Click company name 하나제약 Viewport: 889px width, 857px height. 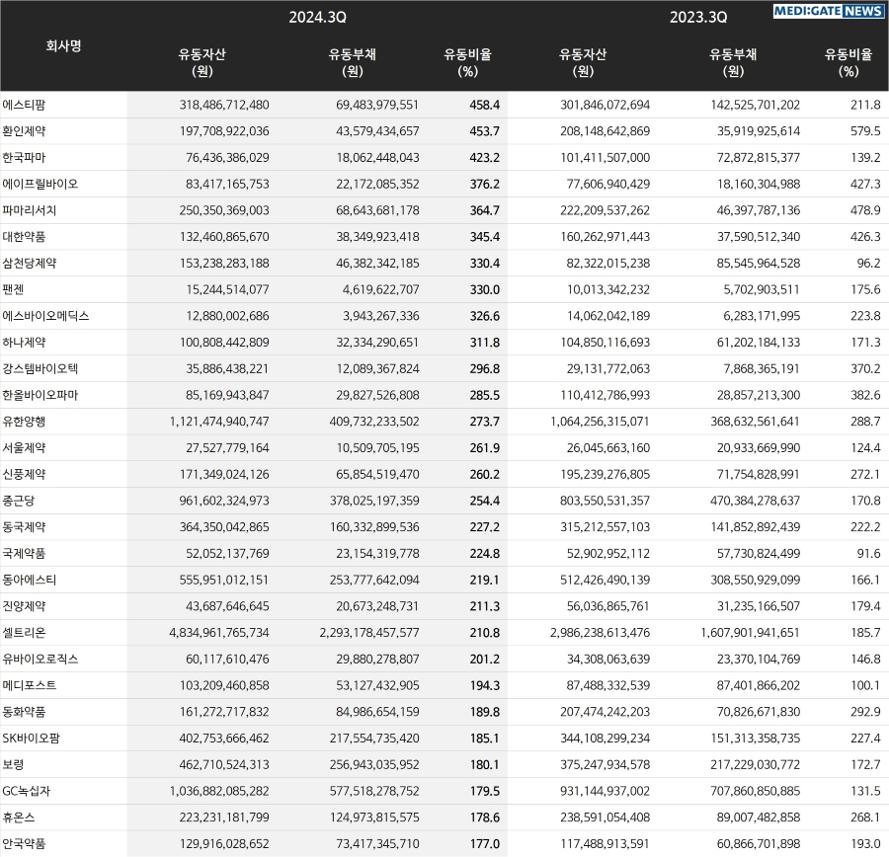(24, 342)
